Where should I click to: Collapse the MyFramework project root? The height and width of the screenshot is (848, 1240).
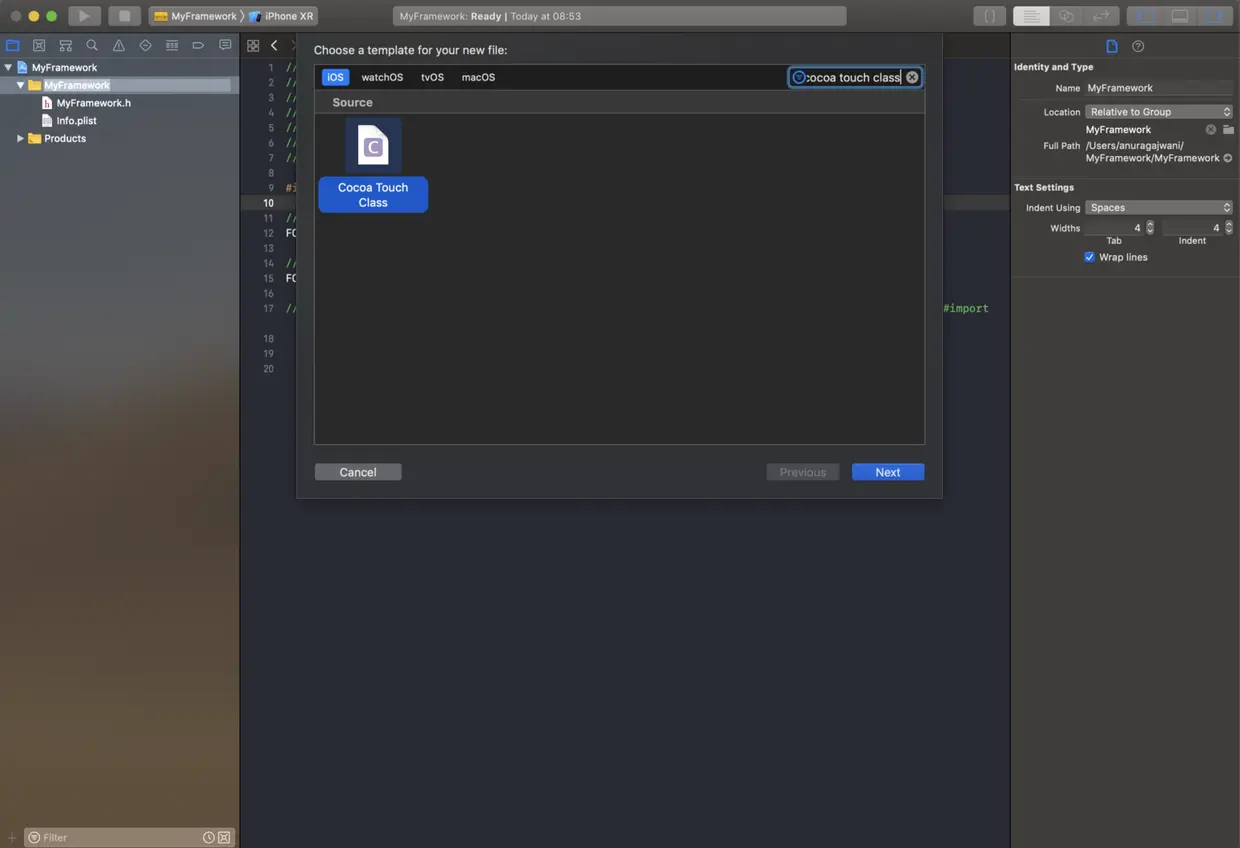[x=9, y=68]
